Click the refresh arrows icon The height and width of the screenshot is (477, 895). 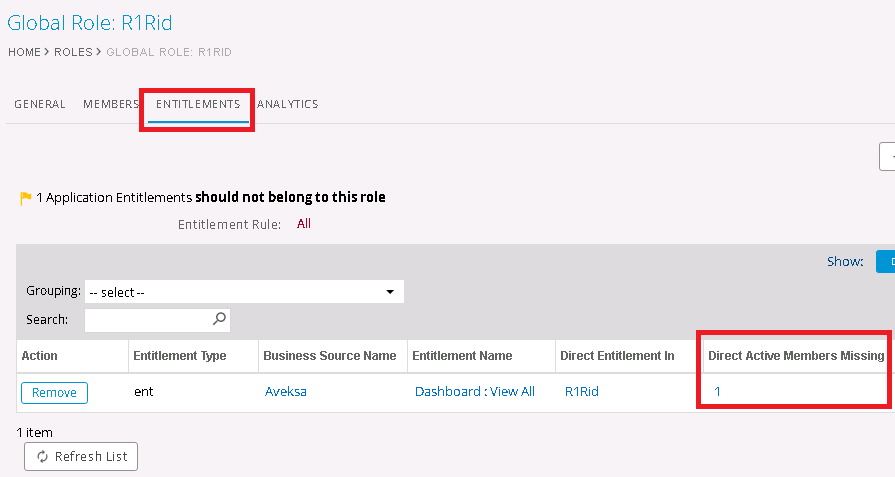pyautogui.click(x=42, y=456)
